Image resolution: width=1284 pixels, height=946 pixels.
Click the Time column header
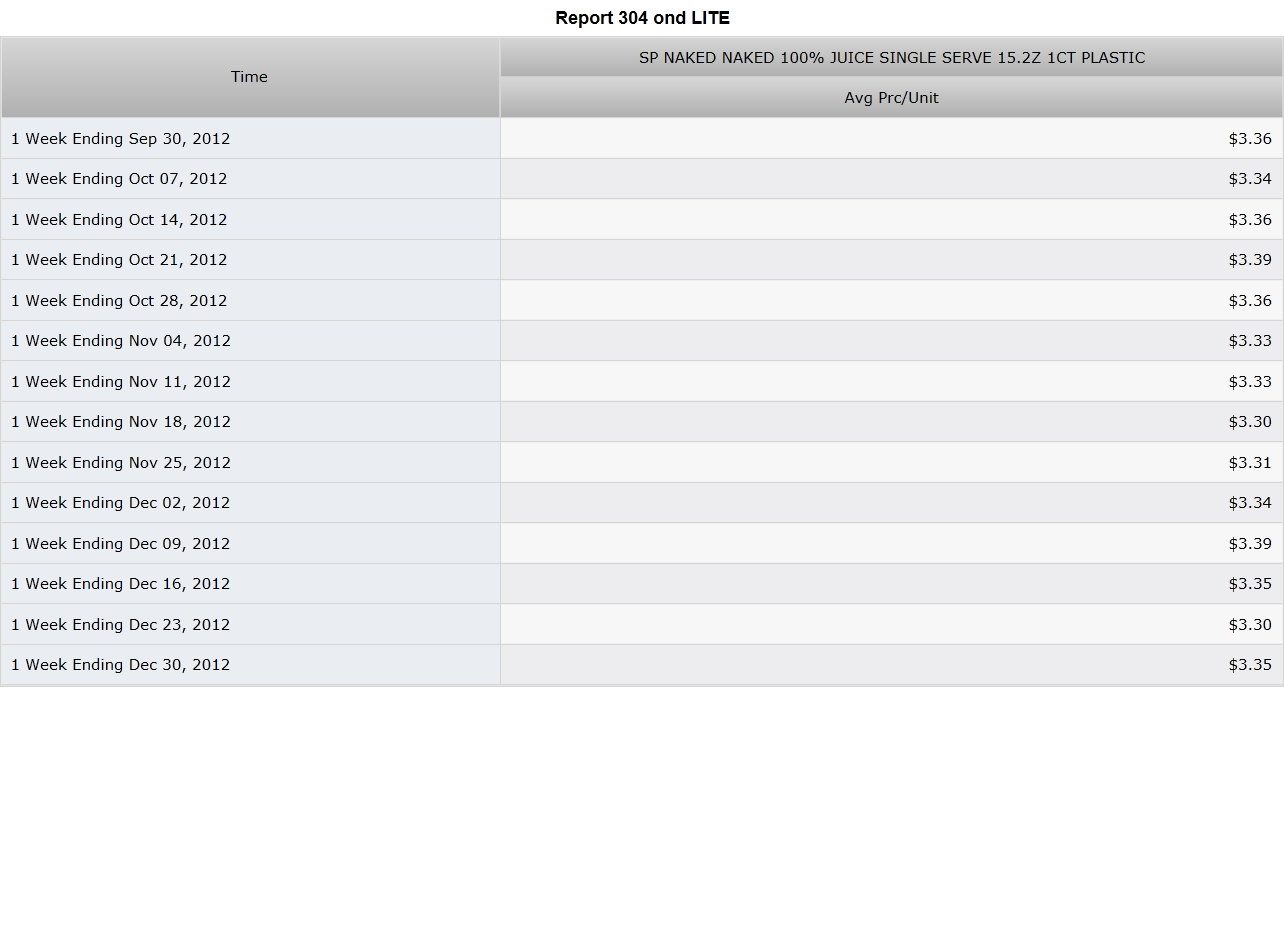tap(250, 77)
